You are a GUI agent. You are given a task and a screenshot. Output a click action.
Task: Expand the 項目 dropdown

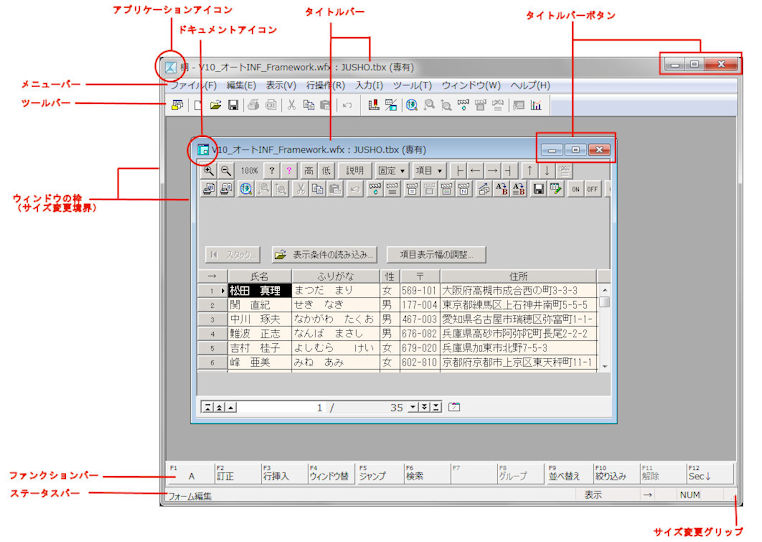pyautogui.click(x=429, y=171)
